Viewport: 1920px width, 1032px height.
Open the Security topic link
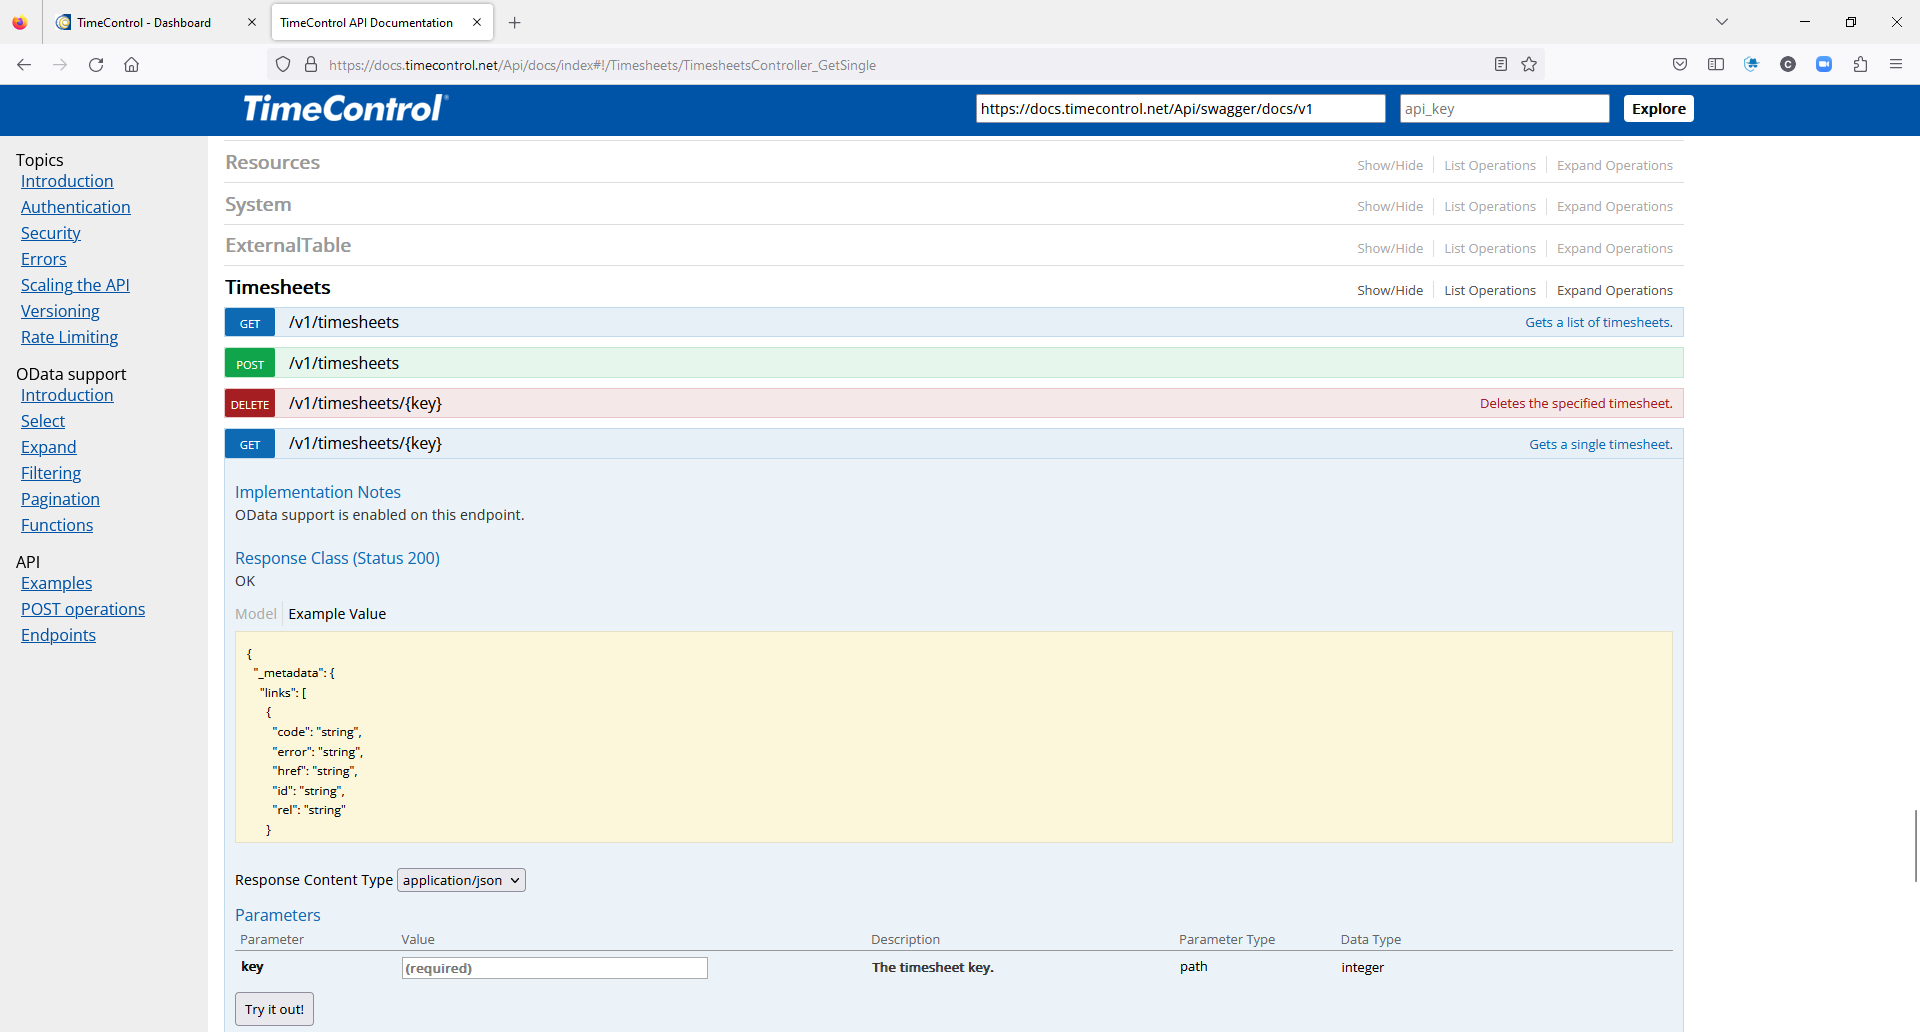click(51, 233)
